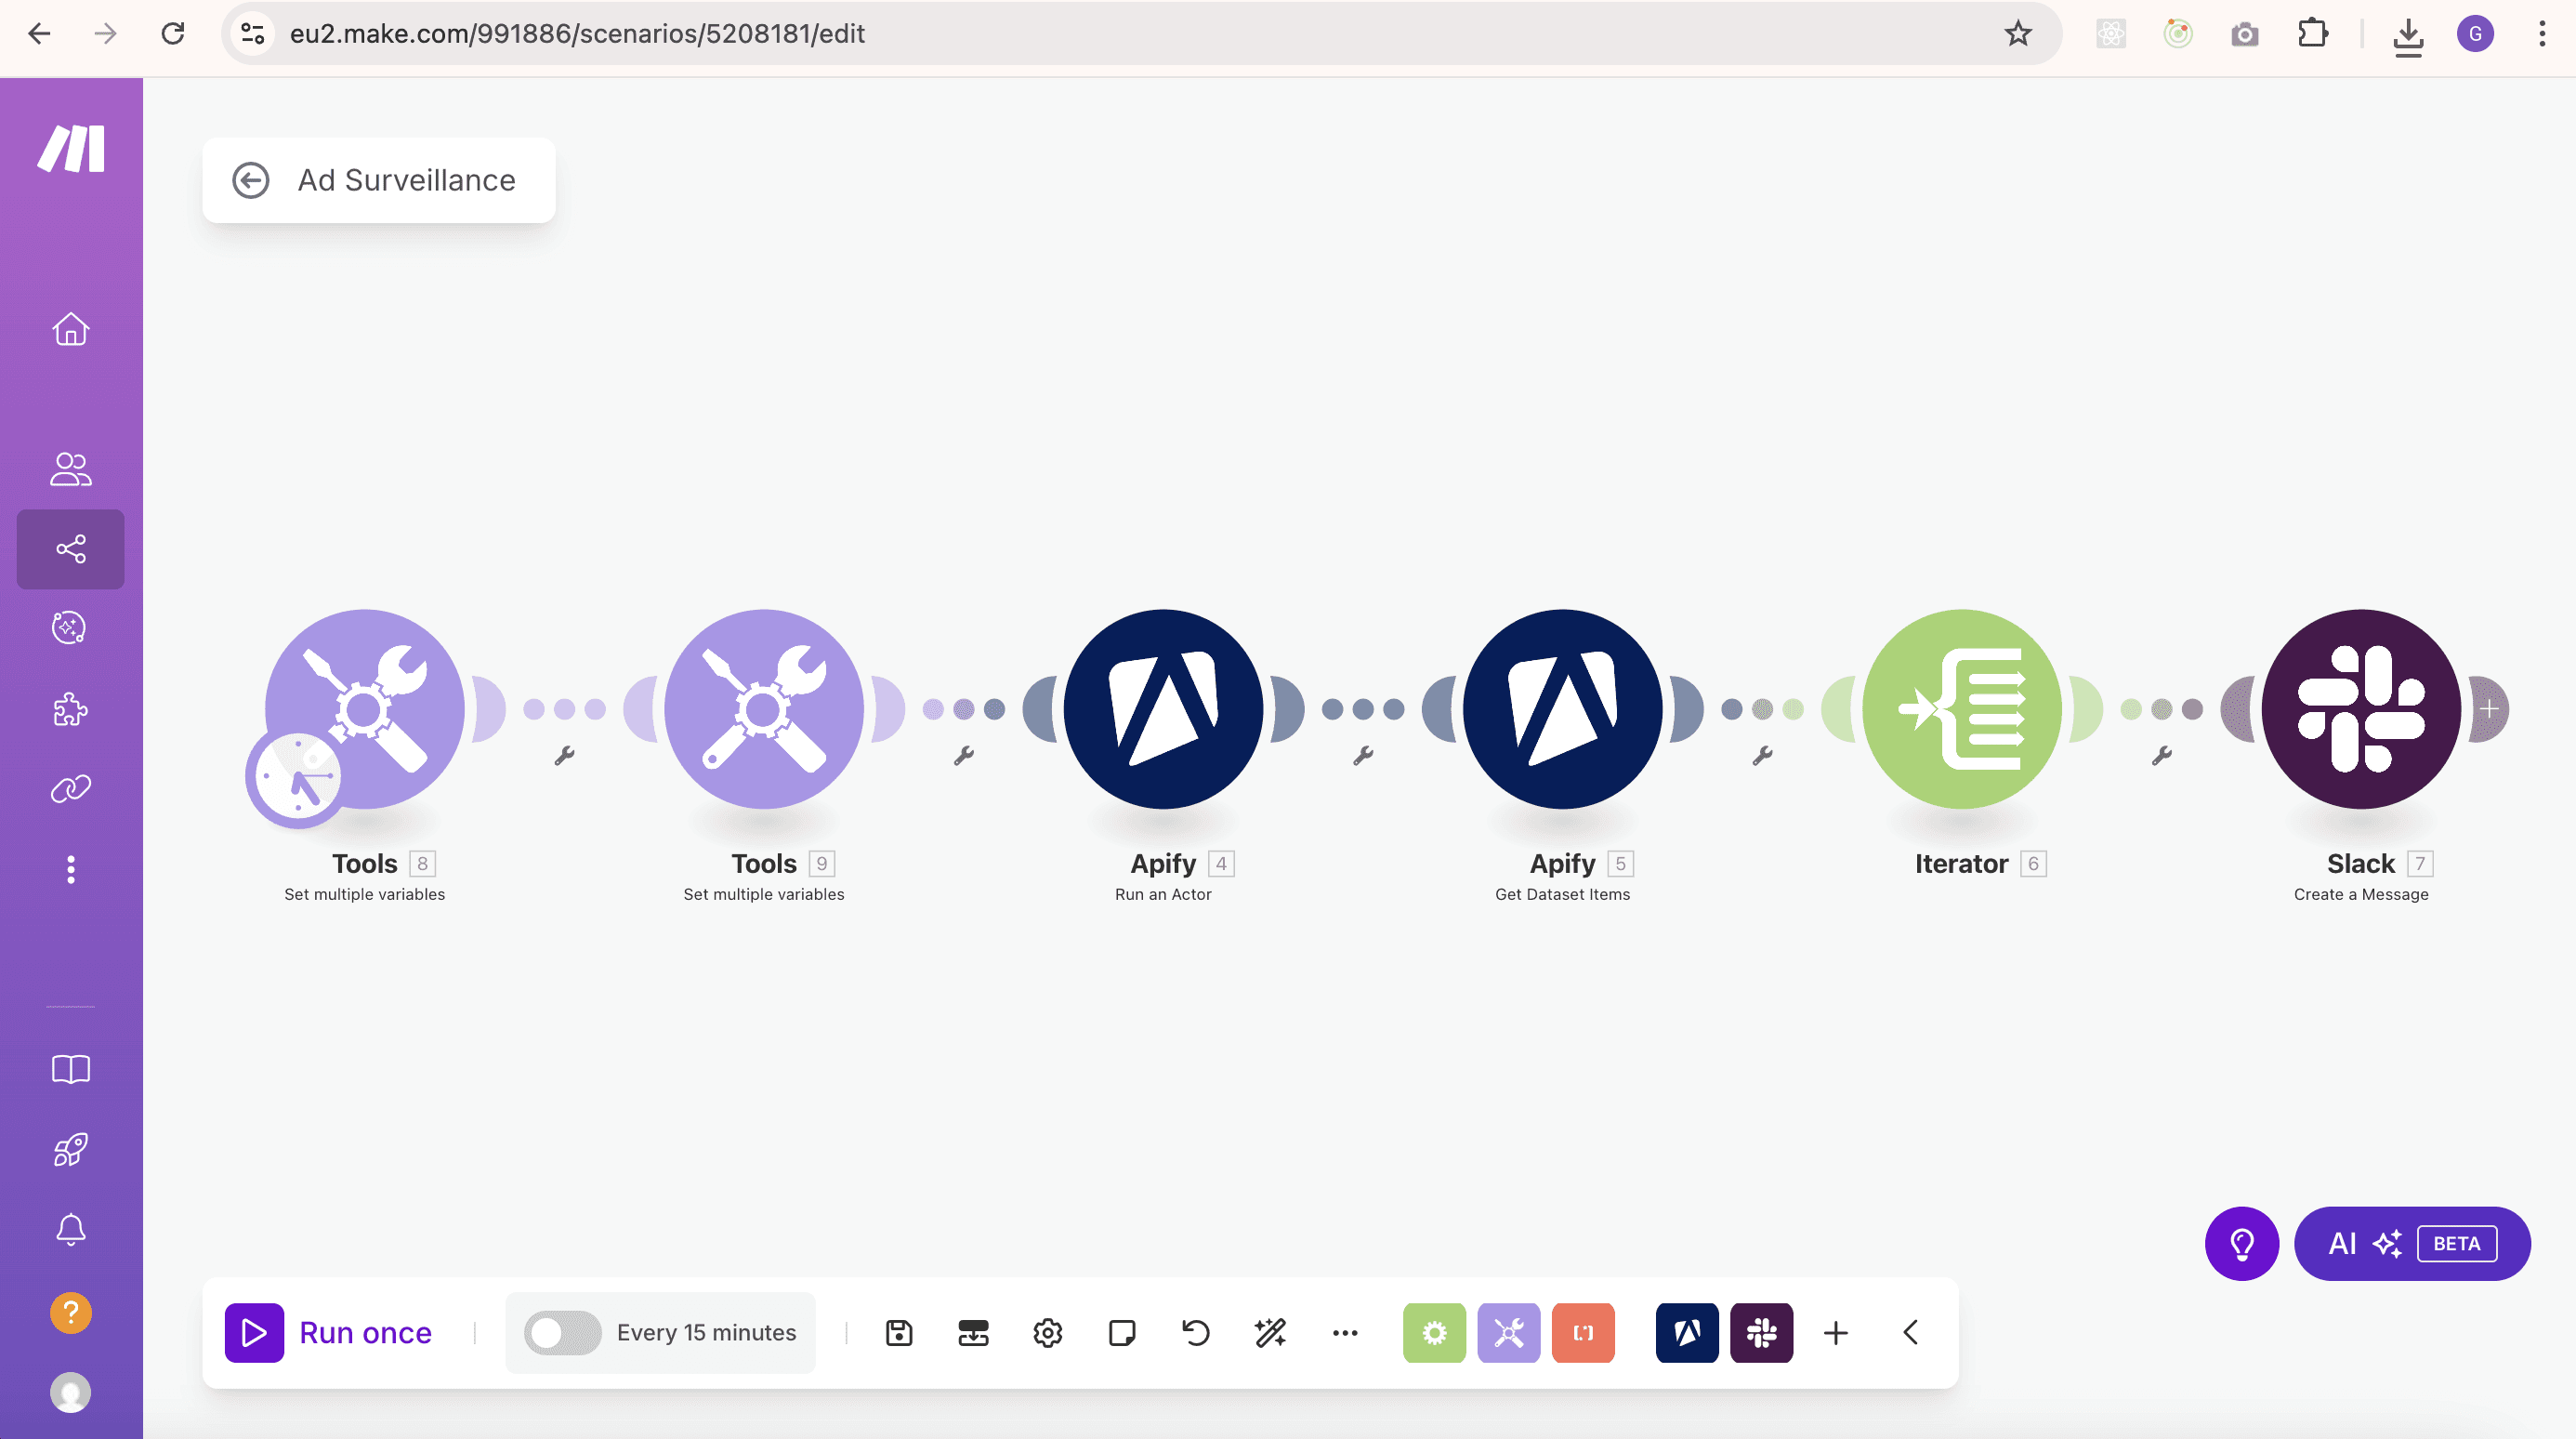Click the more options three dots in toolbar
Viewport: 2576px width, 1439px height.
click(x=1345, y=1333)
